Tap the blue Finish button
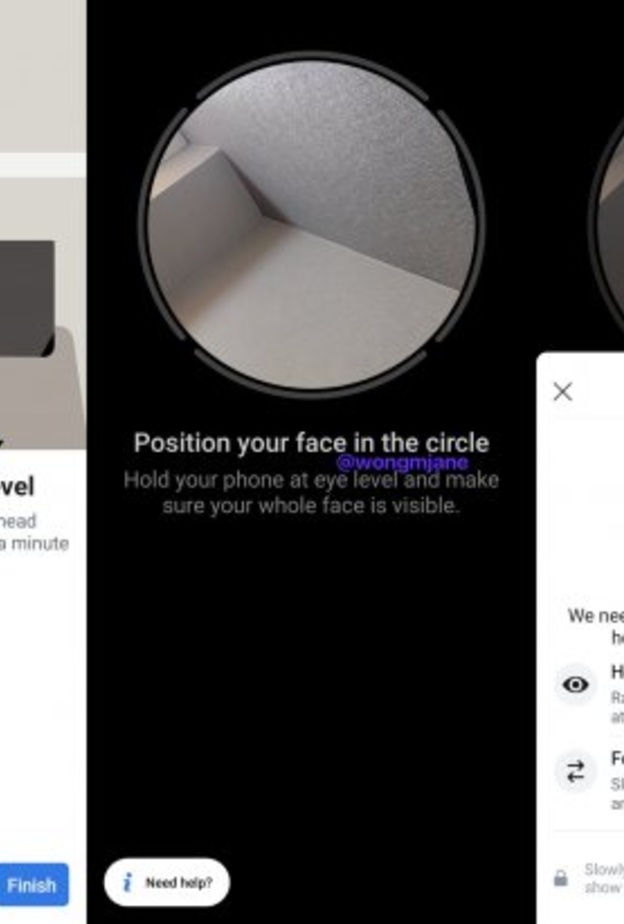The height and width of the screenshot is (924, 624). coord(34,884)
